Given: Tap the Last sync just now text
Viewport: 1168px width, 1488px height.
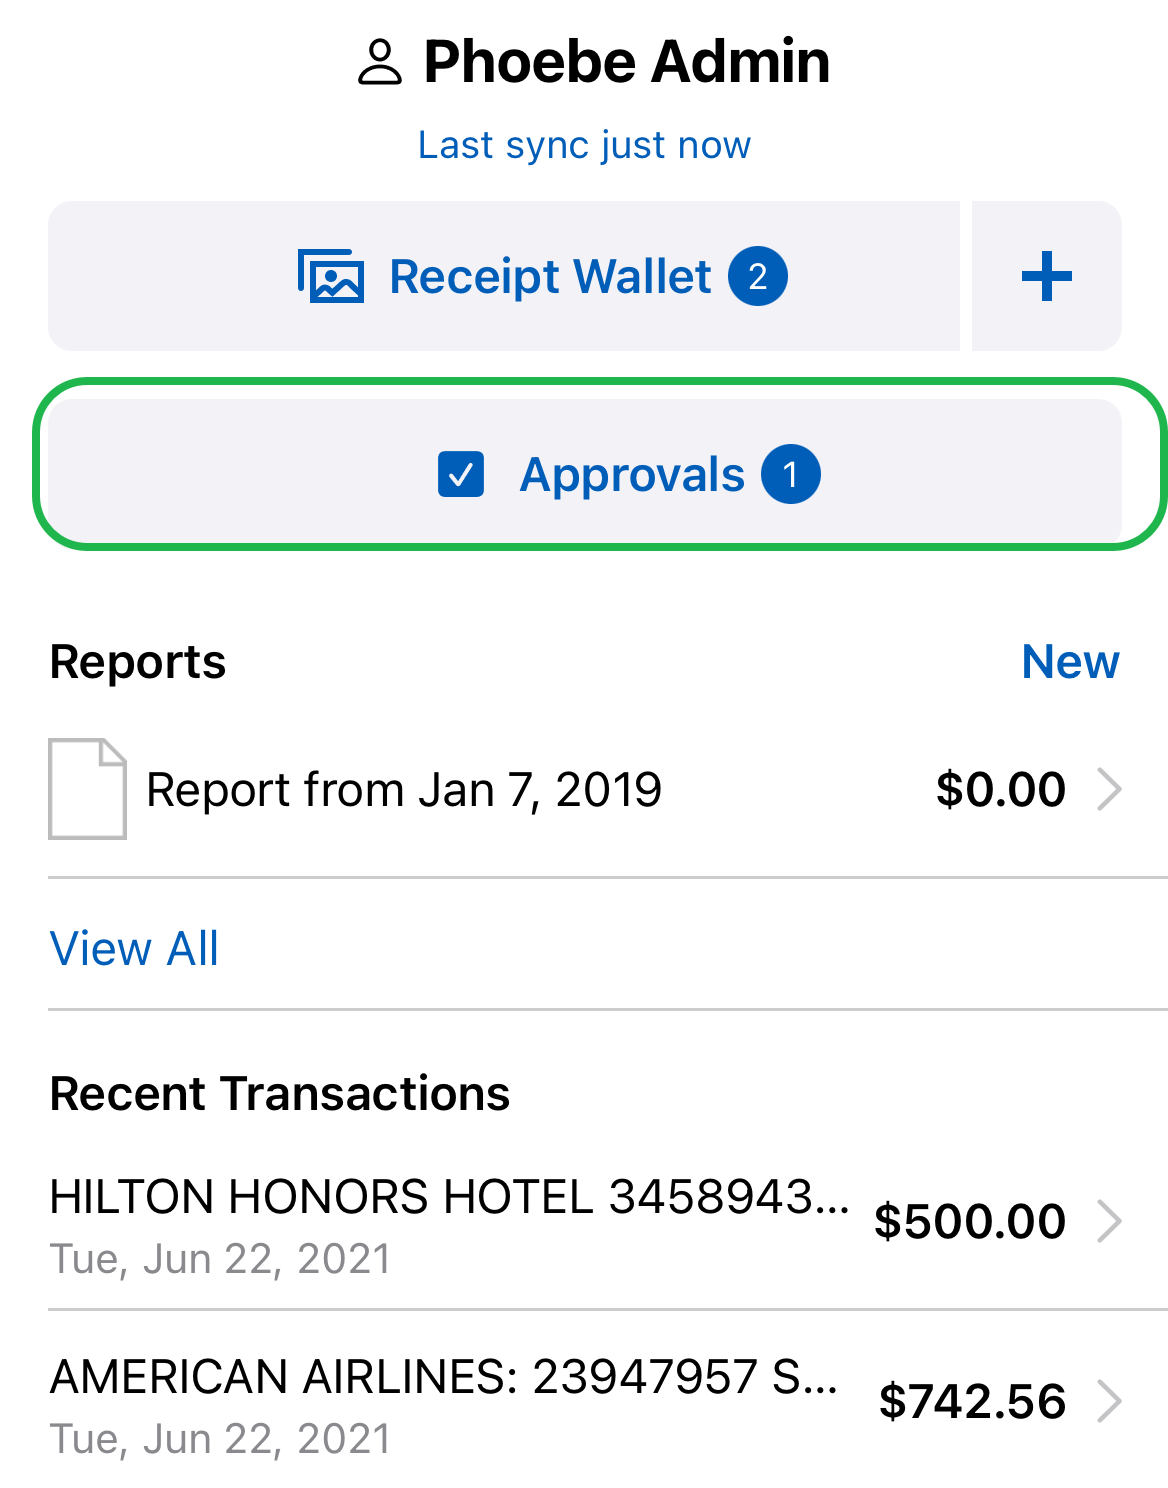Looking at the screenshot, I should pos(584,146).
